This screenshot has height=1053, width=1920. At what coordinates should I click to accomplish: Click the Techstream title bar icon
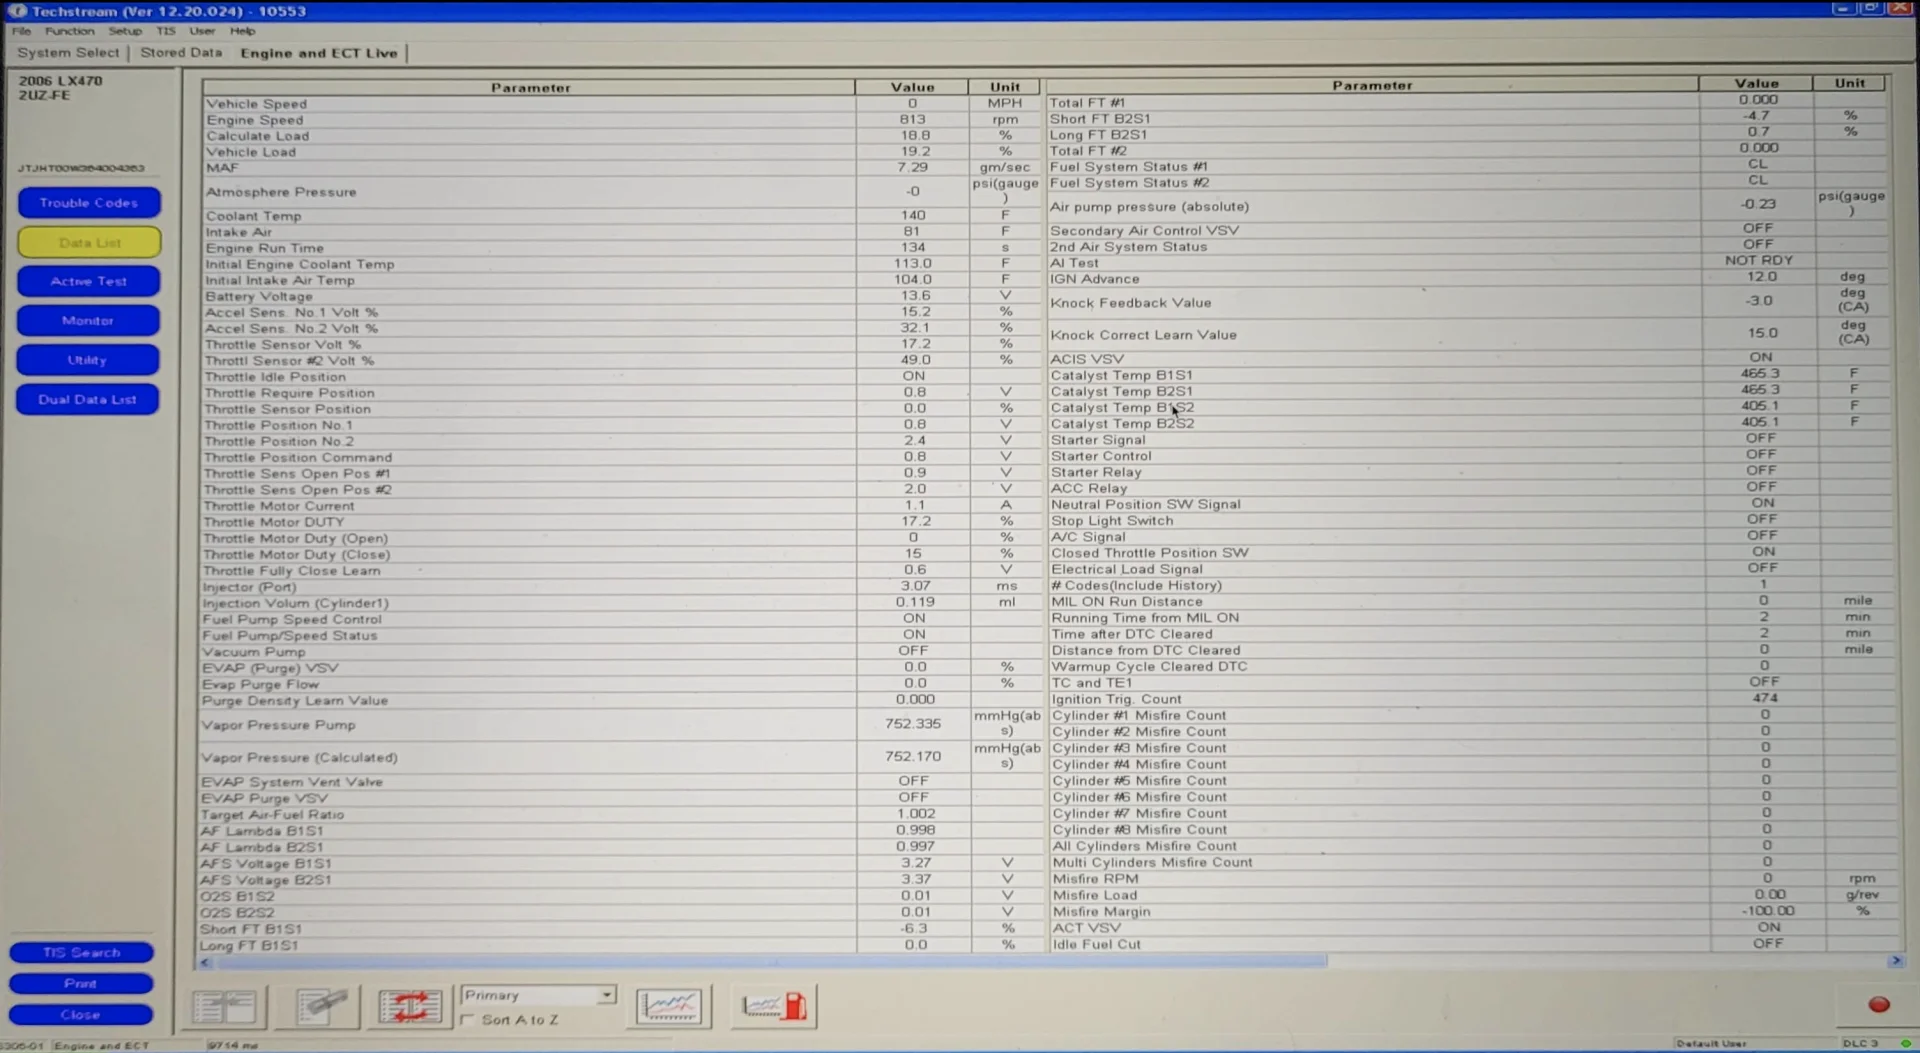click(x=17, y=11)
